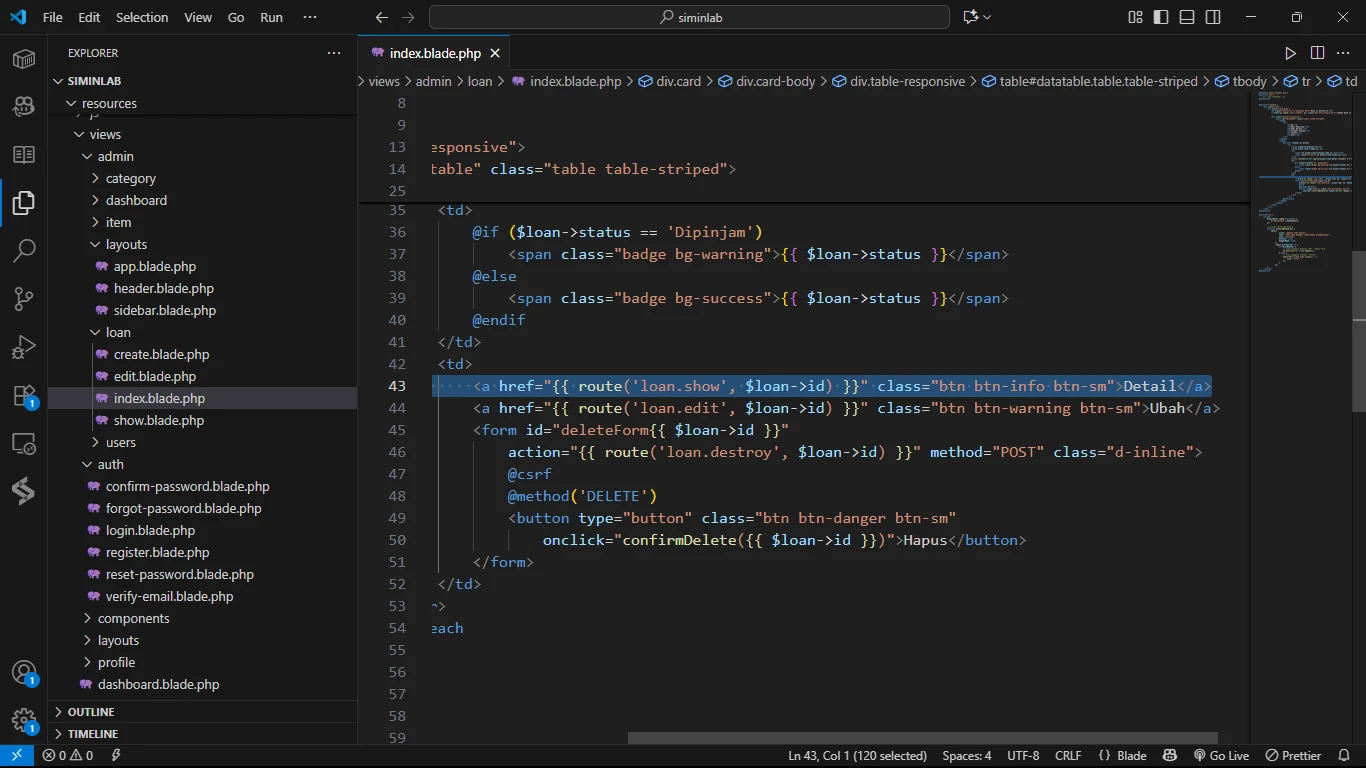Toggle the primary side bar visibility
Viewport: 1366px width, 768px height.
pyautogui.click(x=1161, y=17)
